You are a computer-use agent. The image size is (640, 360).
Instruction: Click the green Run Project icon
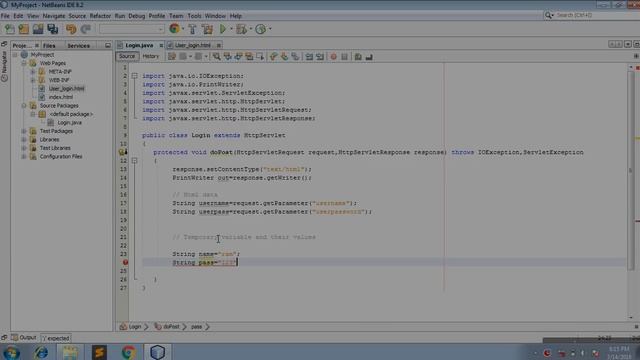[x=223, y=29]
